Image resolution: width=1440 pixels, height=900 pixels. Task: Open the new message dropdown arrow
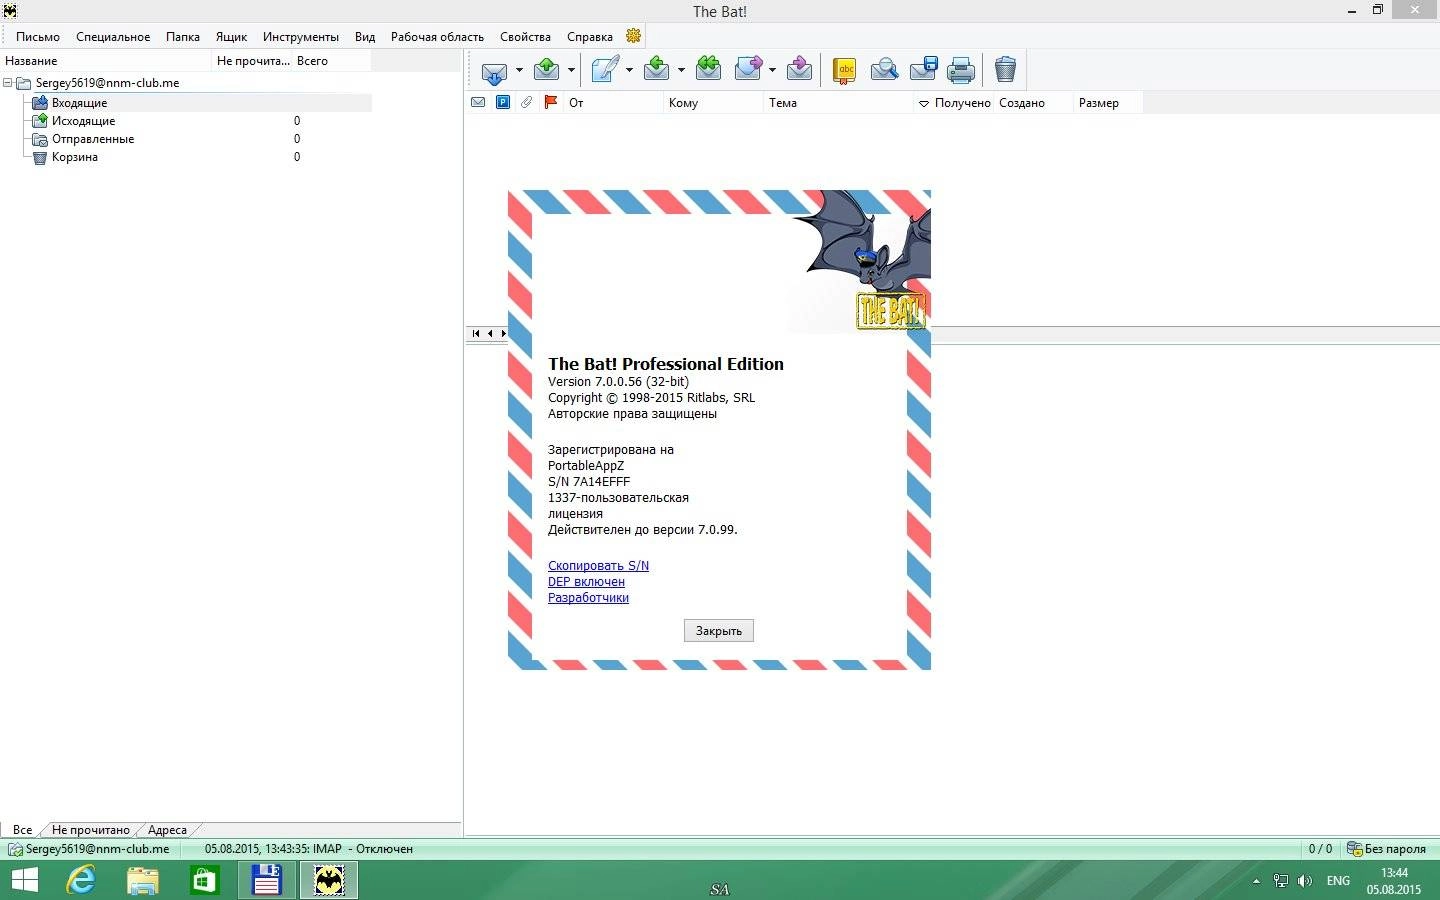pos(629,70)
